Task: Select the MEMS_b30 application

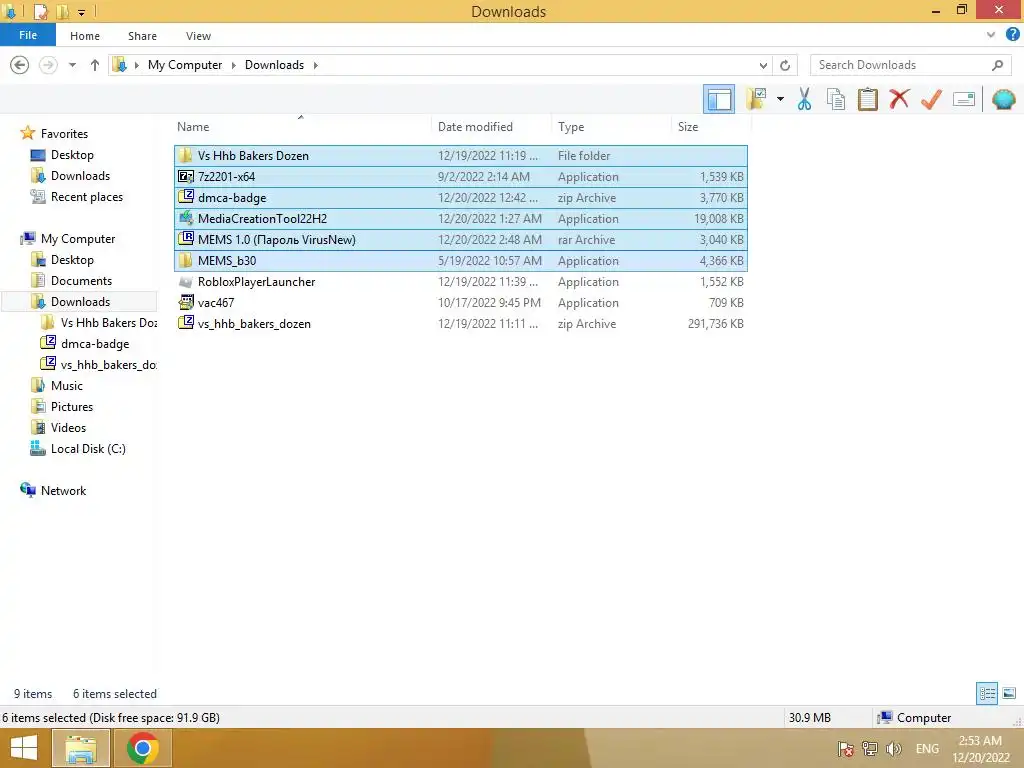Action: pyautogui.click(x=460, y=261)
